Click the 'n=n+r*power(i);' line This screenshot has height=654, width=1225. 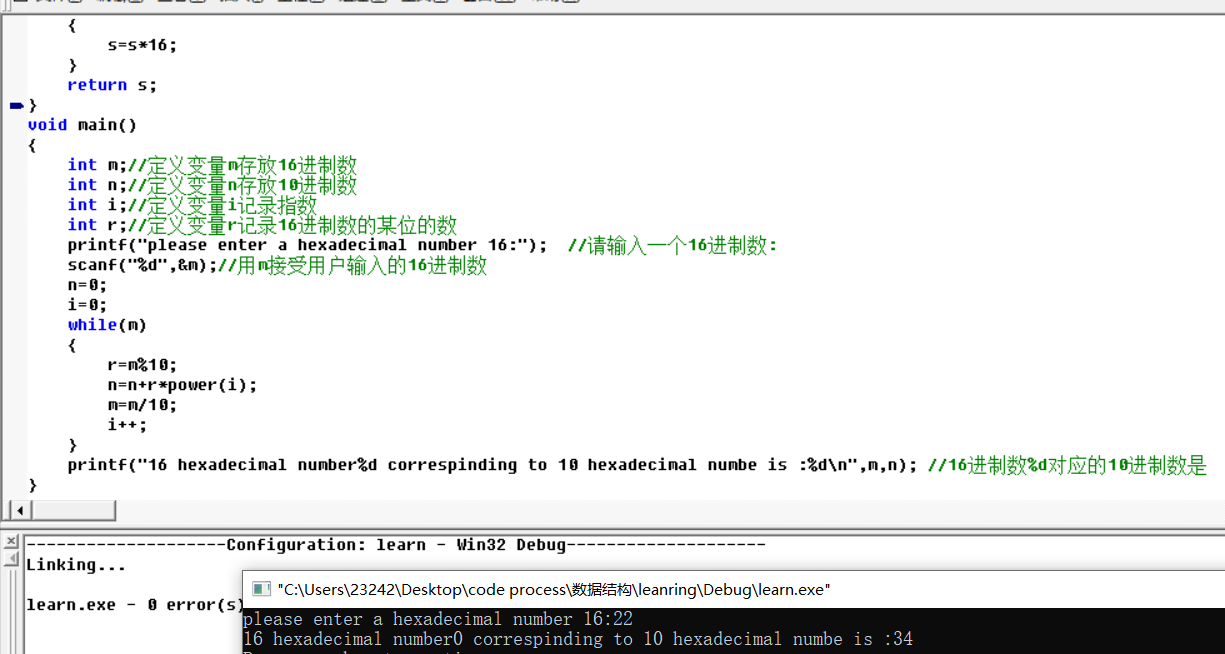[182, 385]
